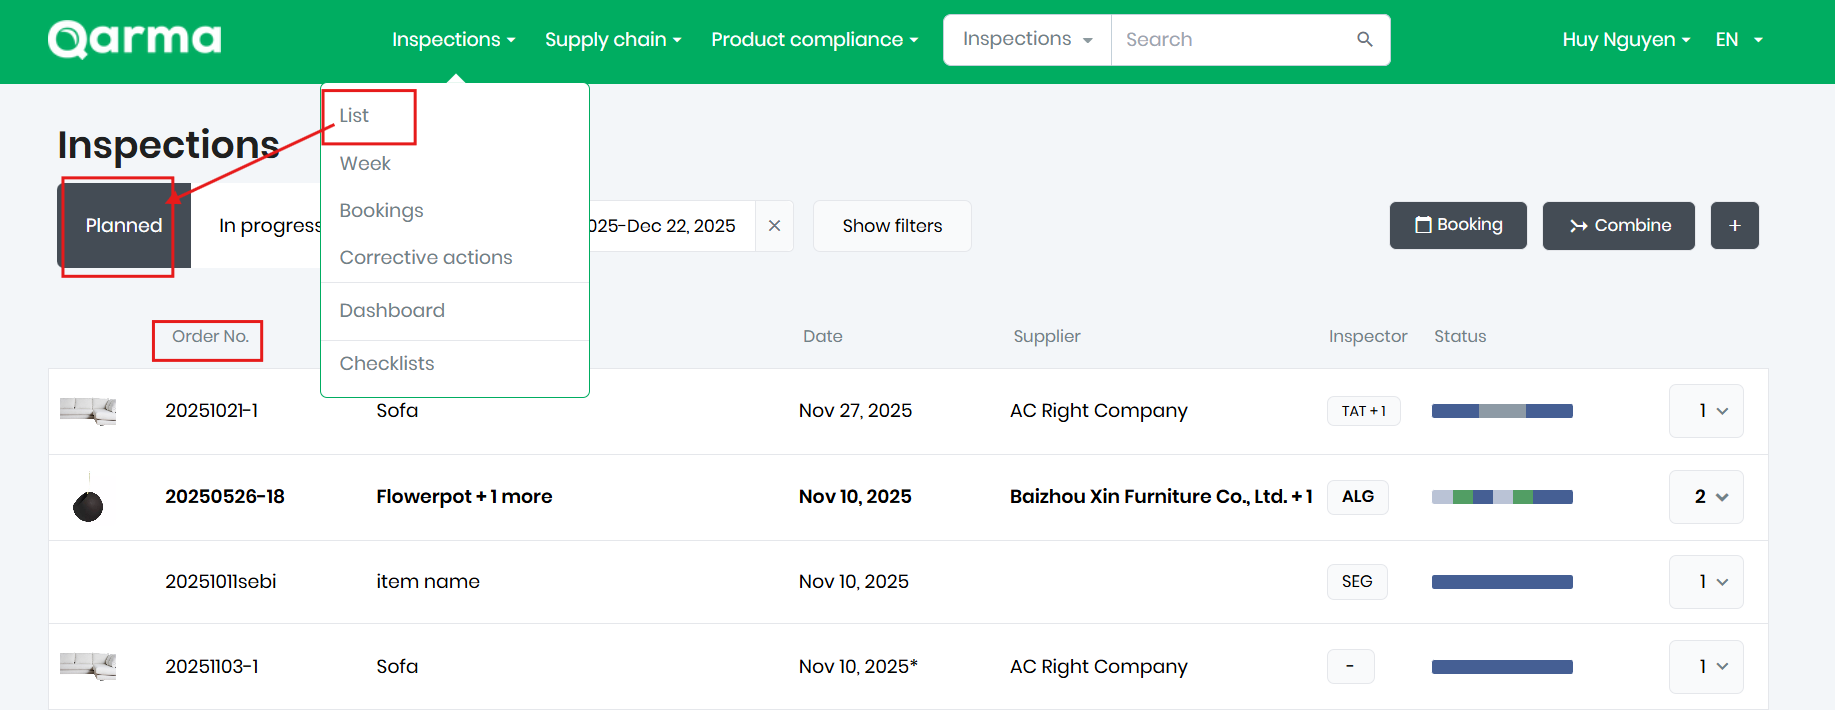Click the plus add button

tap(1734, 226)
